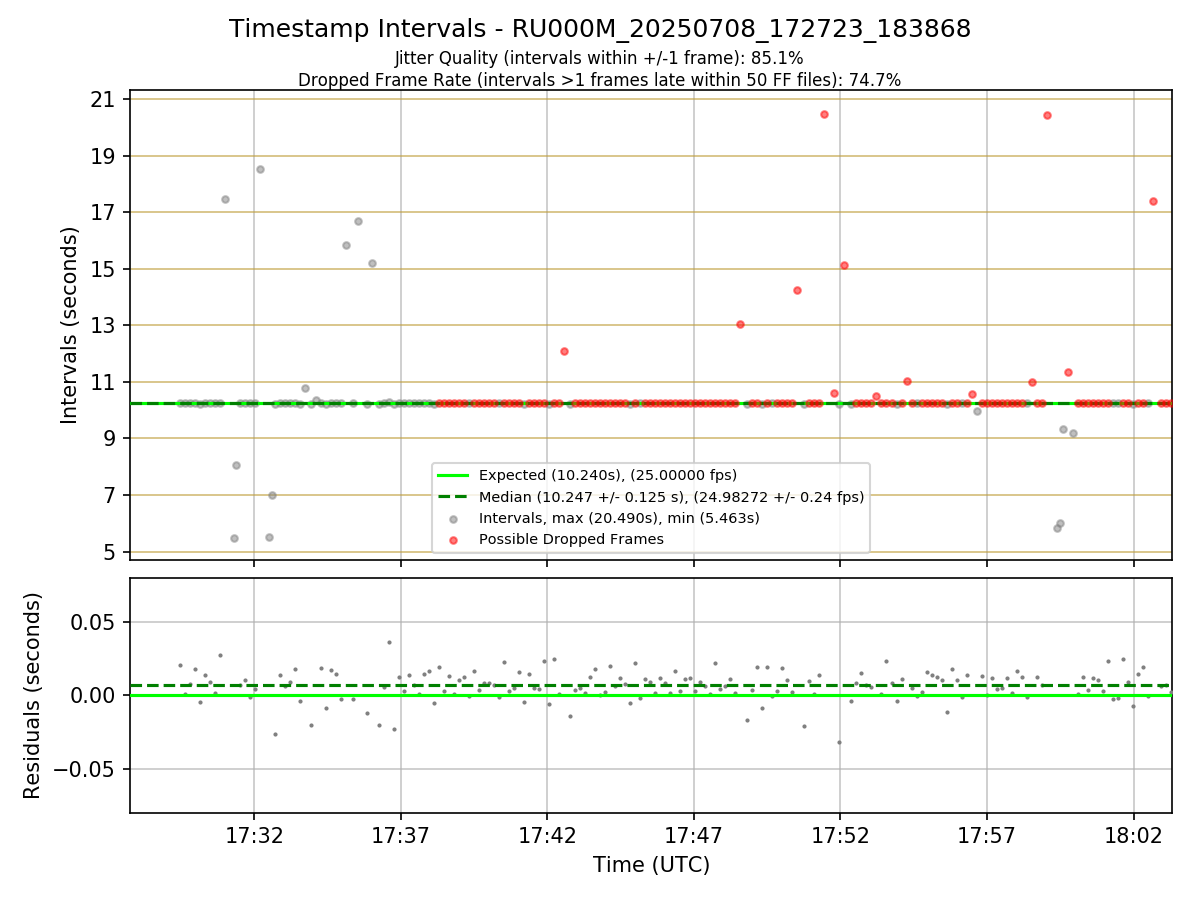This screenshot has height=900, width=1200.
Task: Click the 'Time (UTC)' x-axis label
Action: tap(651, 864)
